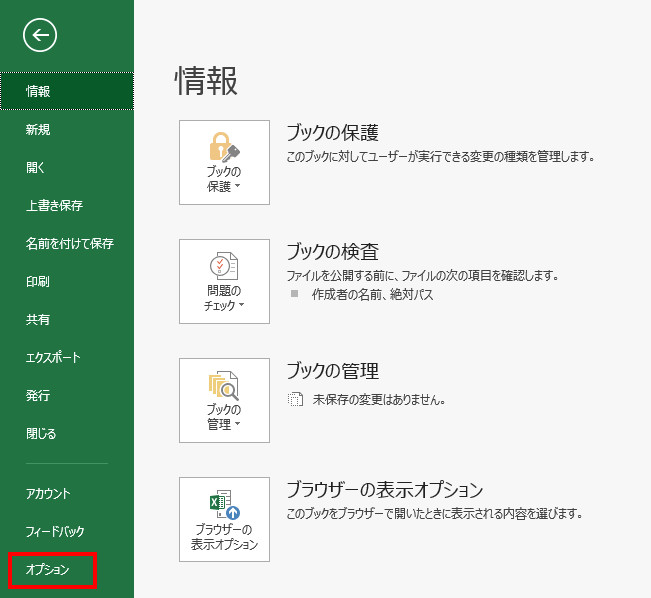Select 情報 in the sidebar

coord(67,91)
